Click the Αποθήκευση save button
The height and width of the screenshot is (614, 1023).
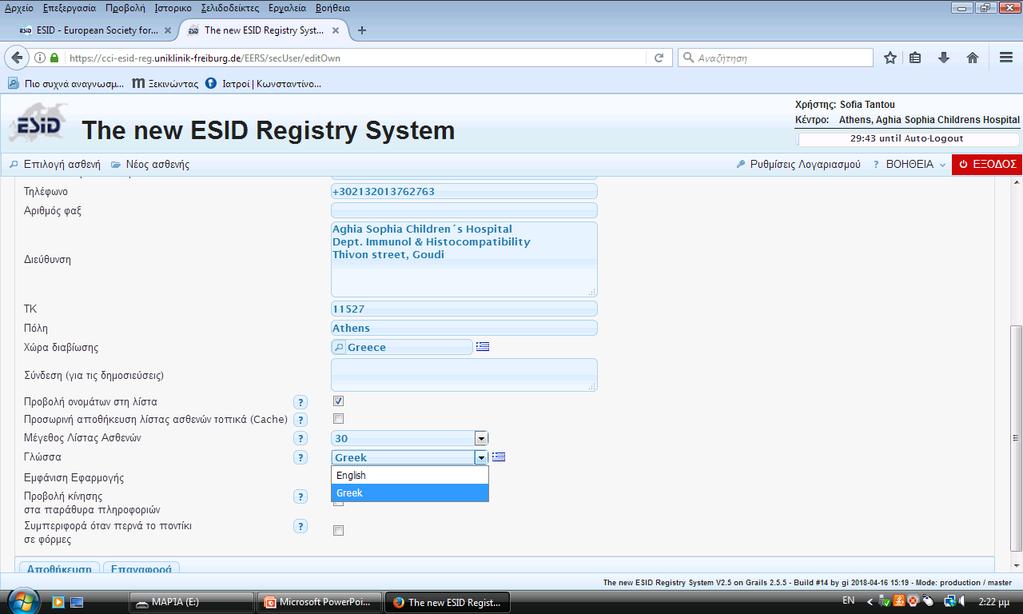pos(59,568)
